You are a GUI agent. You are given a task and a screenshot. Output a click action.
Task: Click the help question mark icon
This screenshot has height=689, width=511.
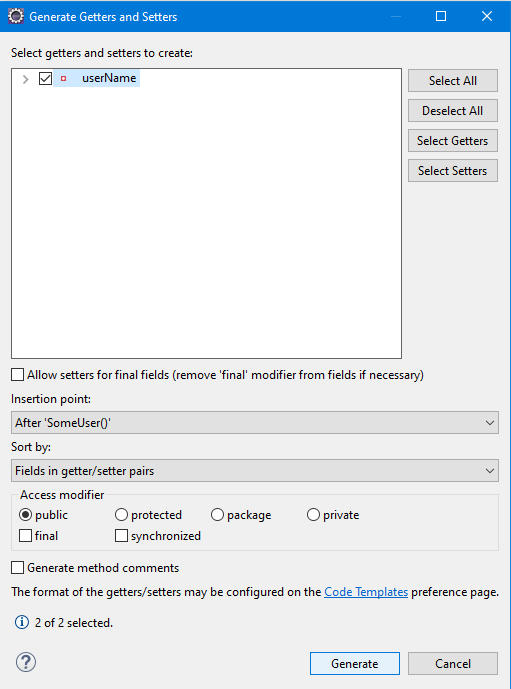26,662
